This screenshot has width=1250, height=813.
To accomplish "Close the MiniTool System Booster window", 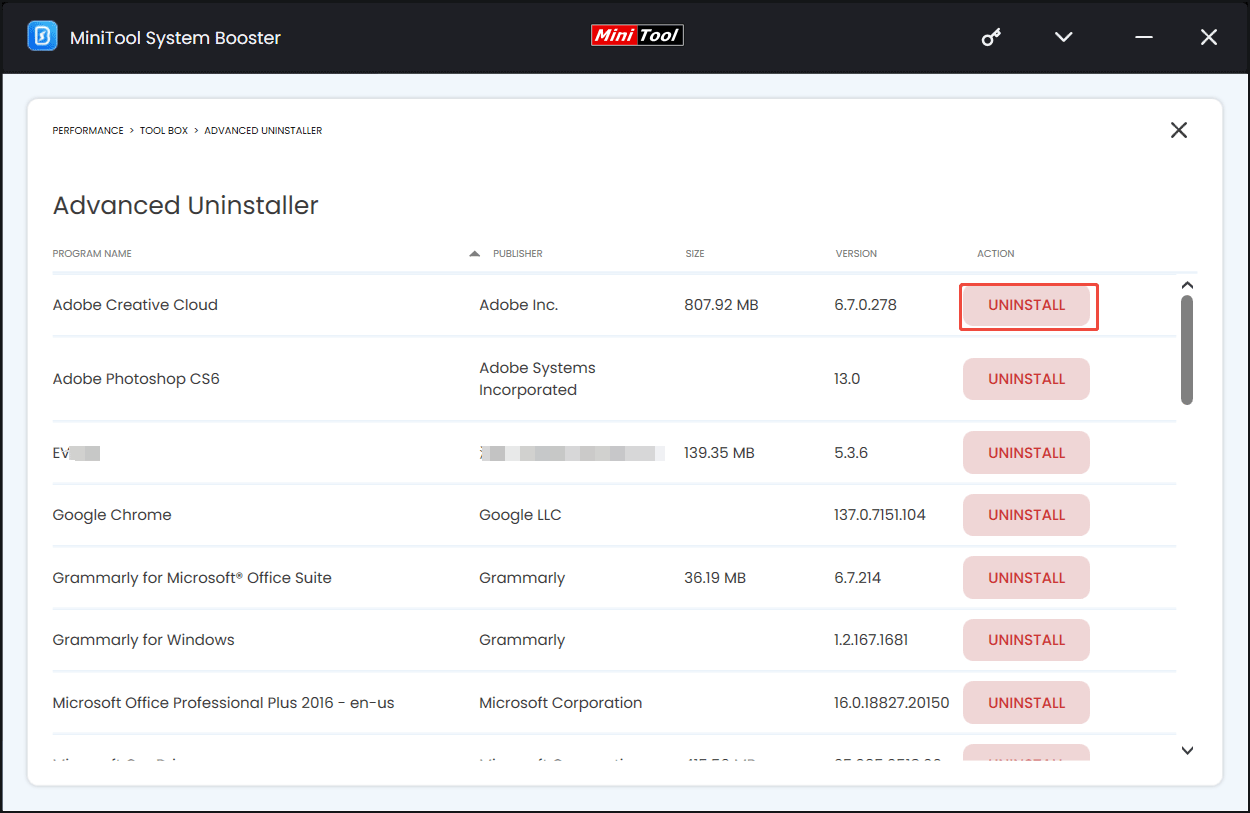I will click(x=1209, y=37).
